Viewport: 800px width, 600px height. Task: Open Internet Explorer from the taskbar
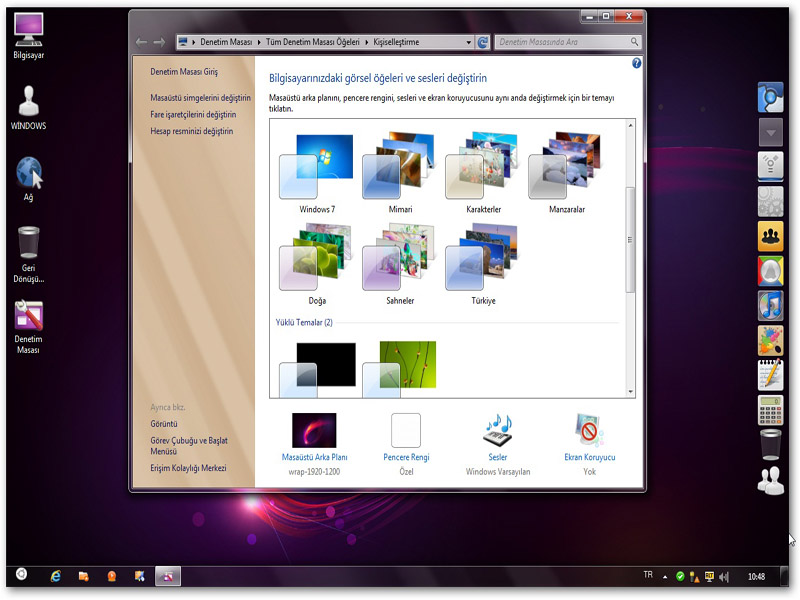click(x=55, y=576)
